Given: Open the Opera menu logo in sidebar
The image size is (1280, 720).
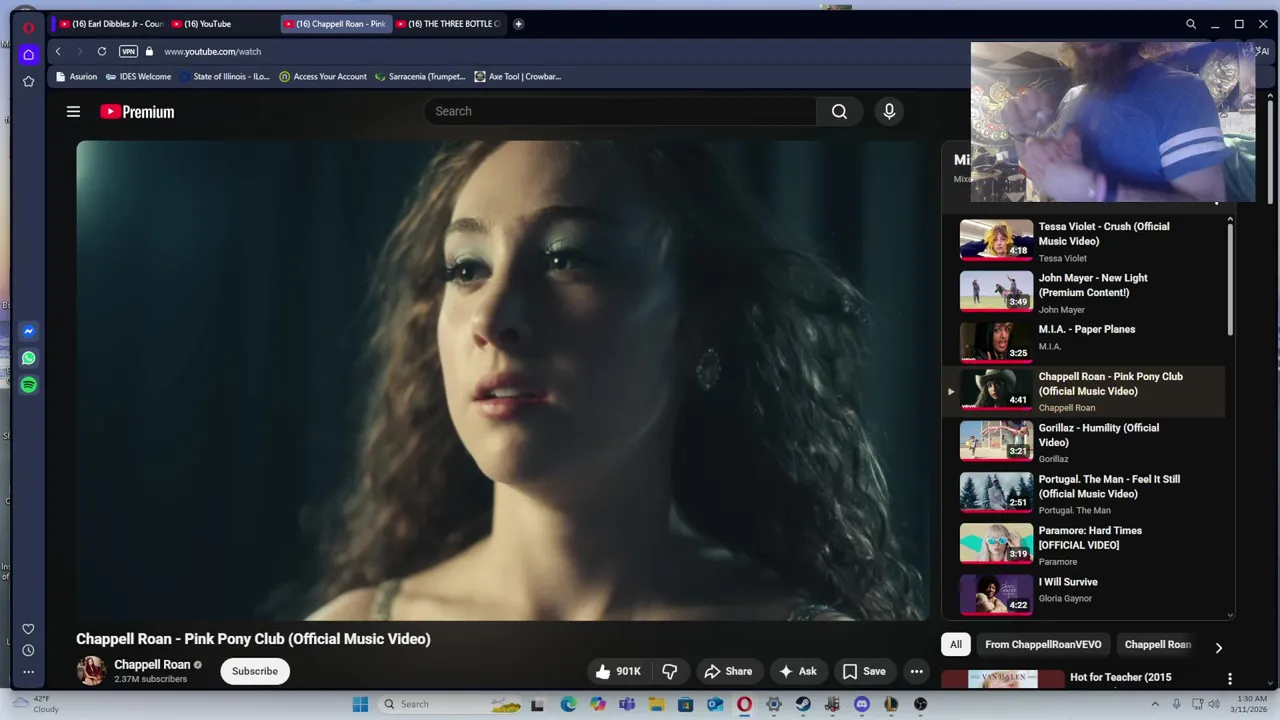Looking at the screenshot, I should point(29,27).
